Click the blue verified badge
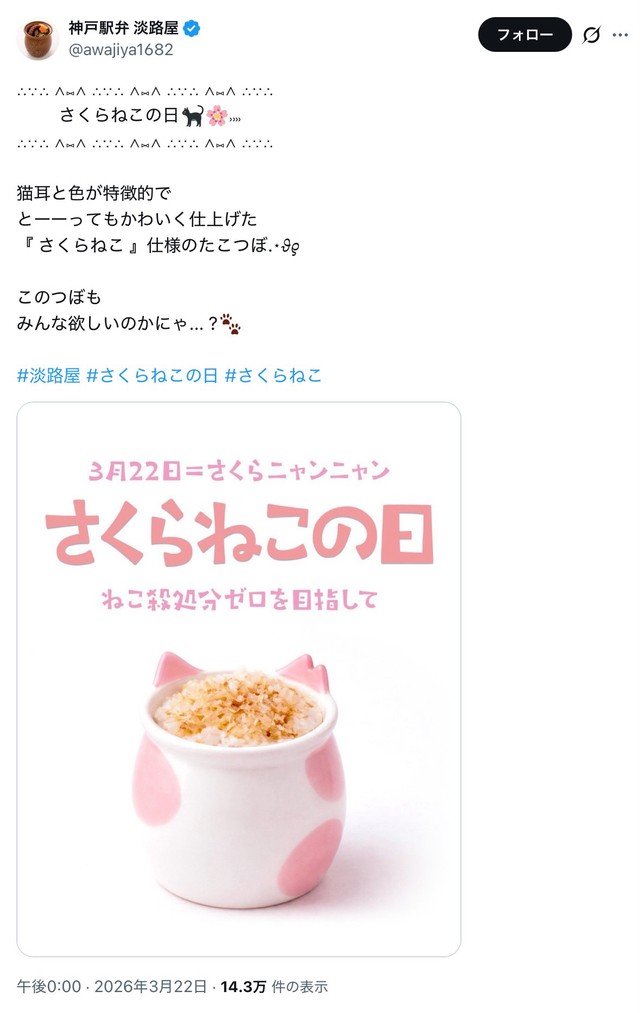640x1013 pixels. tap(192, 28)
